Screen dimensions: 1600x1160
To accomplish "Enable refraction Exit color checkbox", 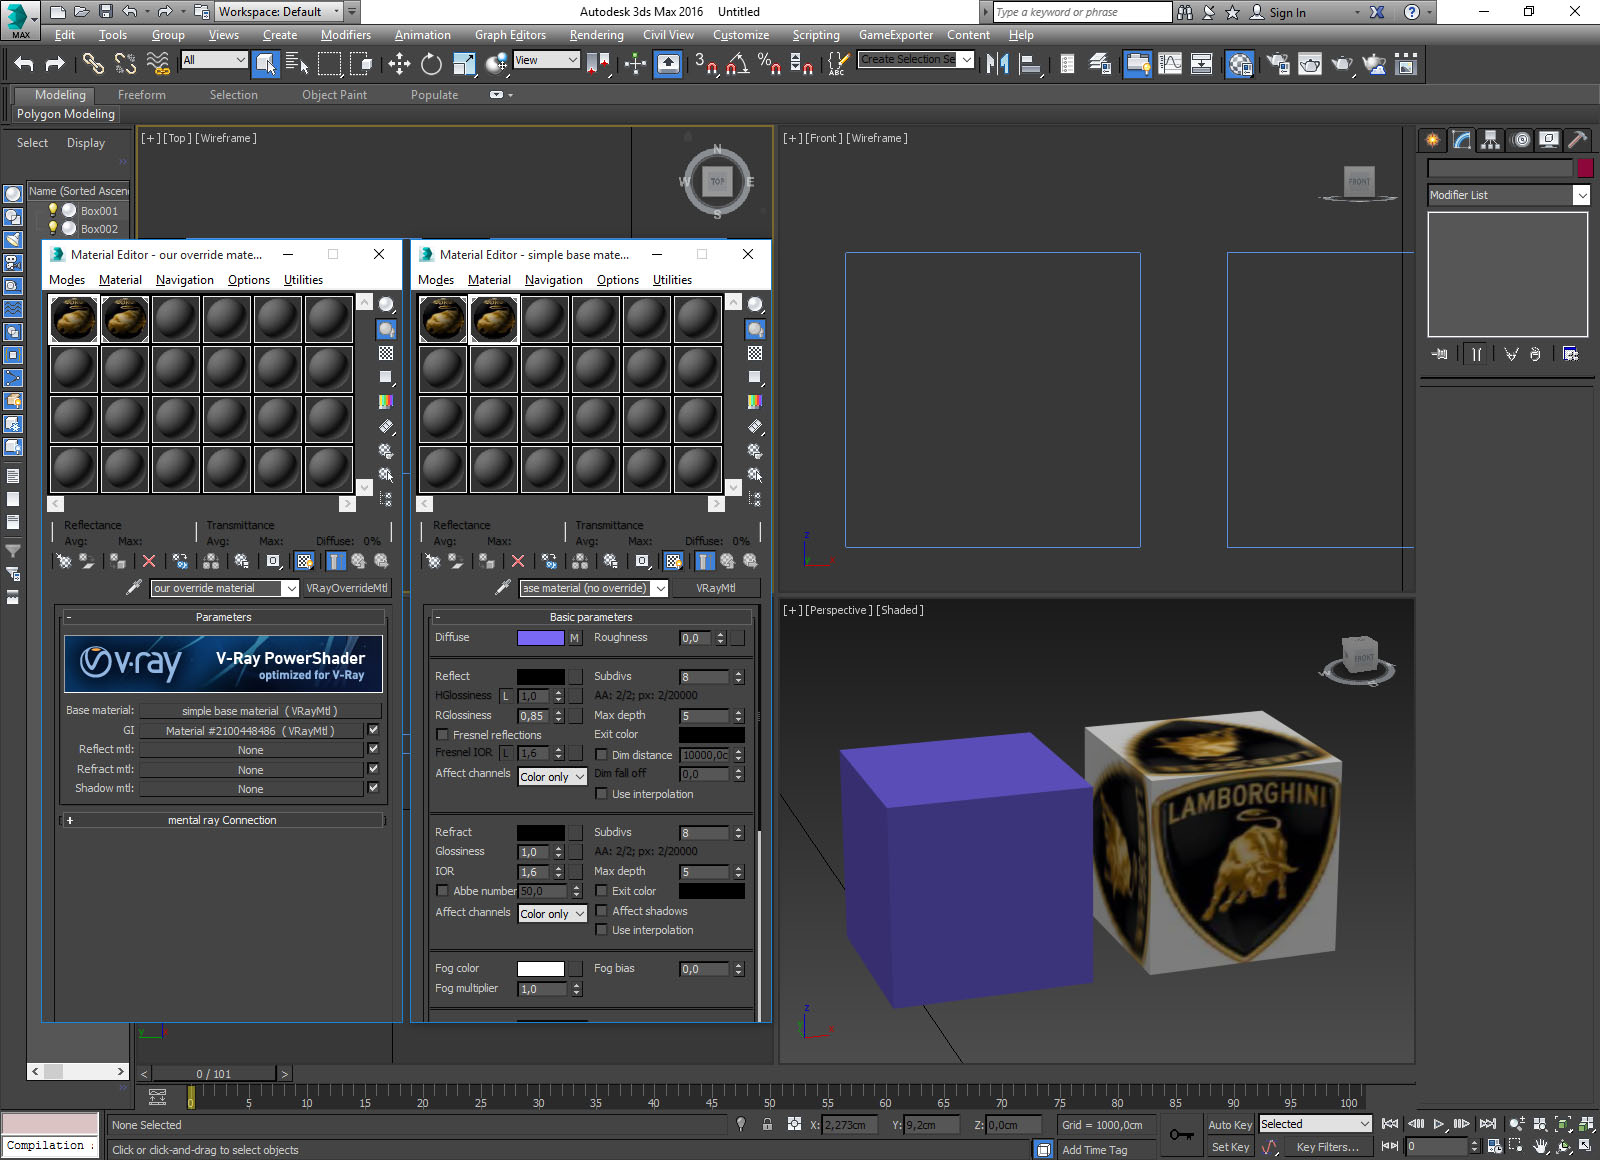I will pyautogui.click(x=601, y=891).
